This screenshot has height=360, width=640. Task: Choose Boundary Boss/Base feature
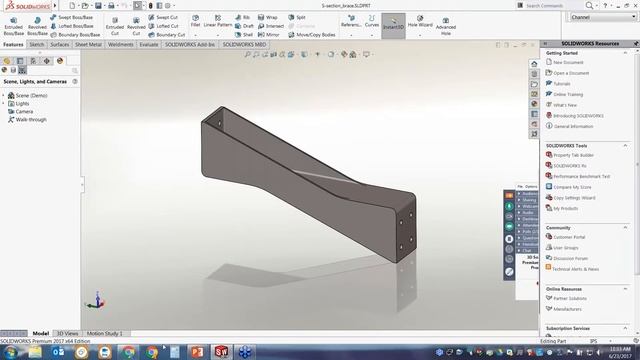point(75,35)
